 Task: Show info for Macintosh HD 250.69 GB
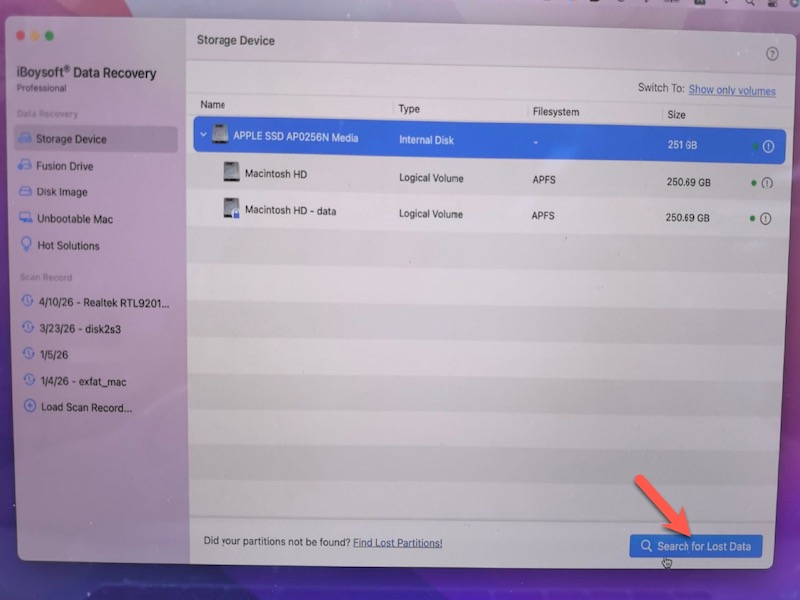coord(767,183)
